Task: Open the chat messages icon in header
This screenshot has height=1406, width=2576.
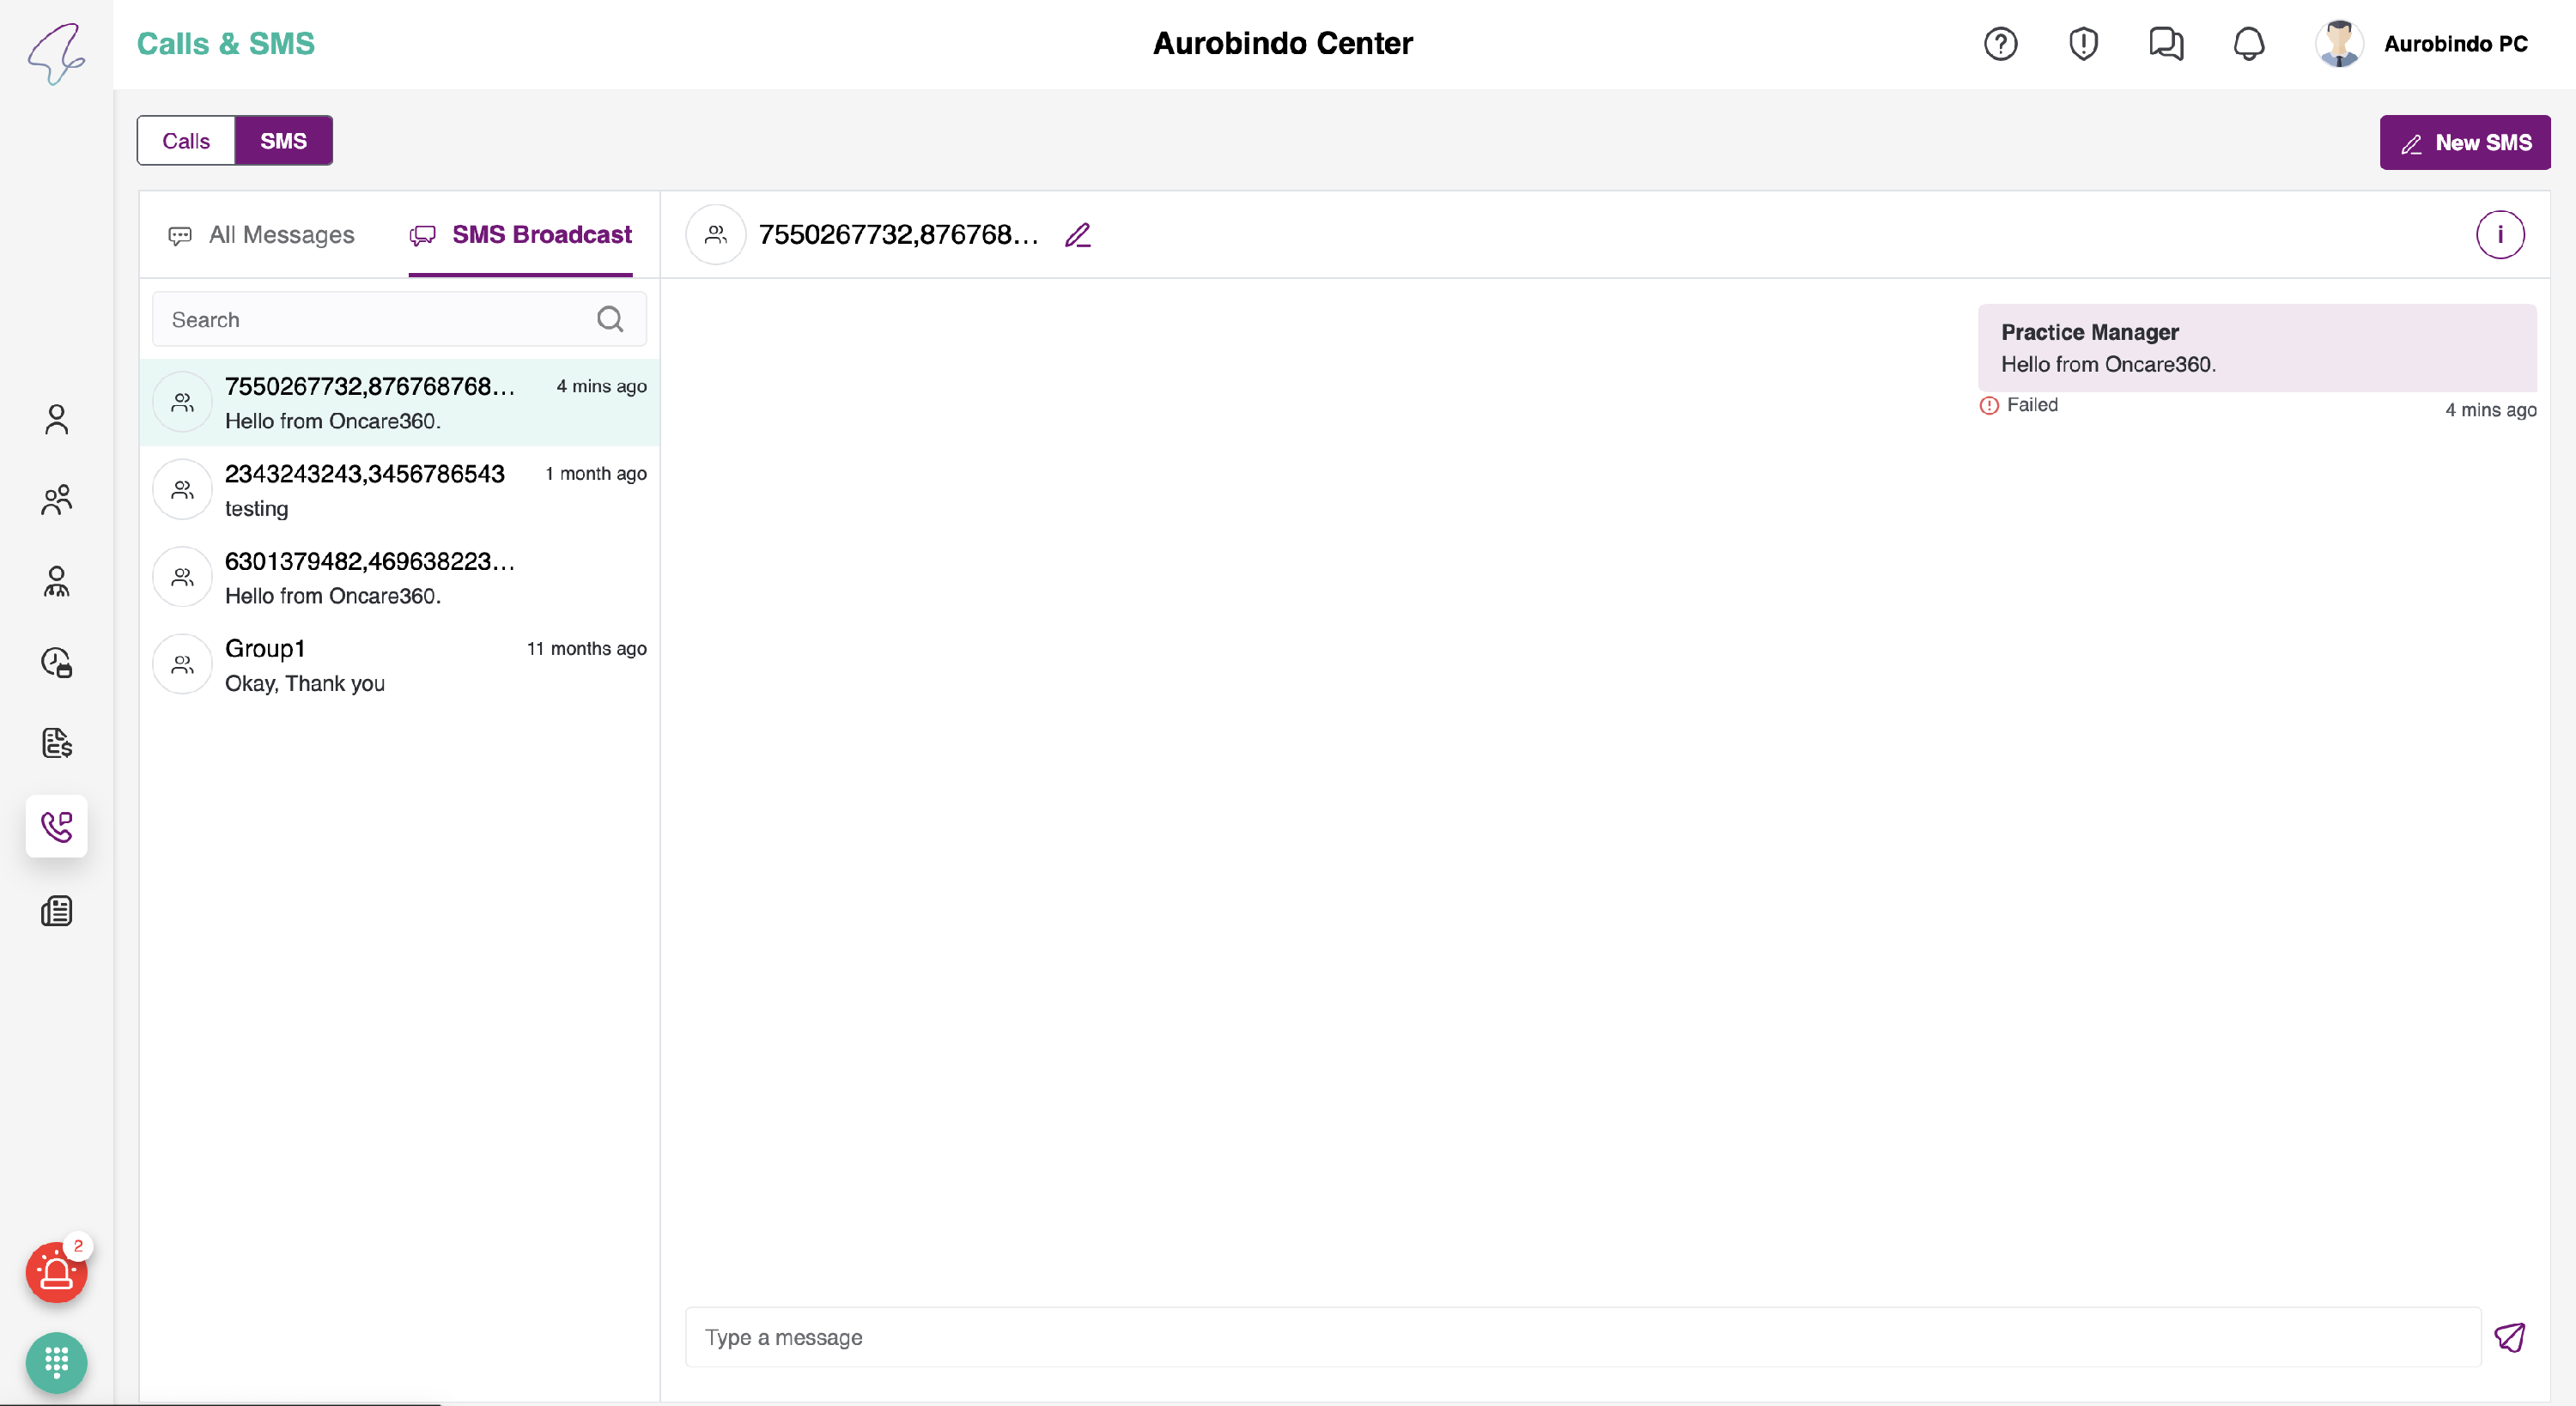Action: [2166, 44]
